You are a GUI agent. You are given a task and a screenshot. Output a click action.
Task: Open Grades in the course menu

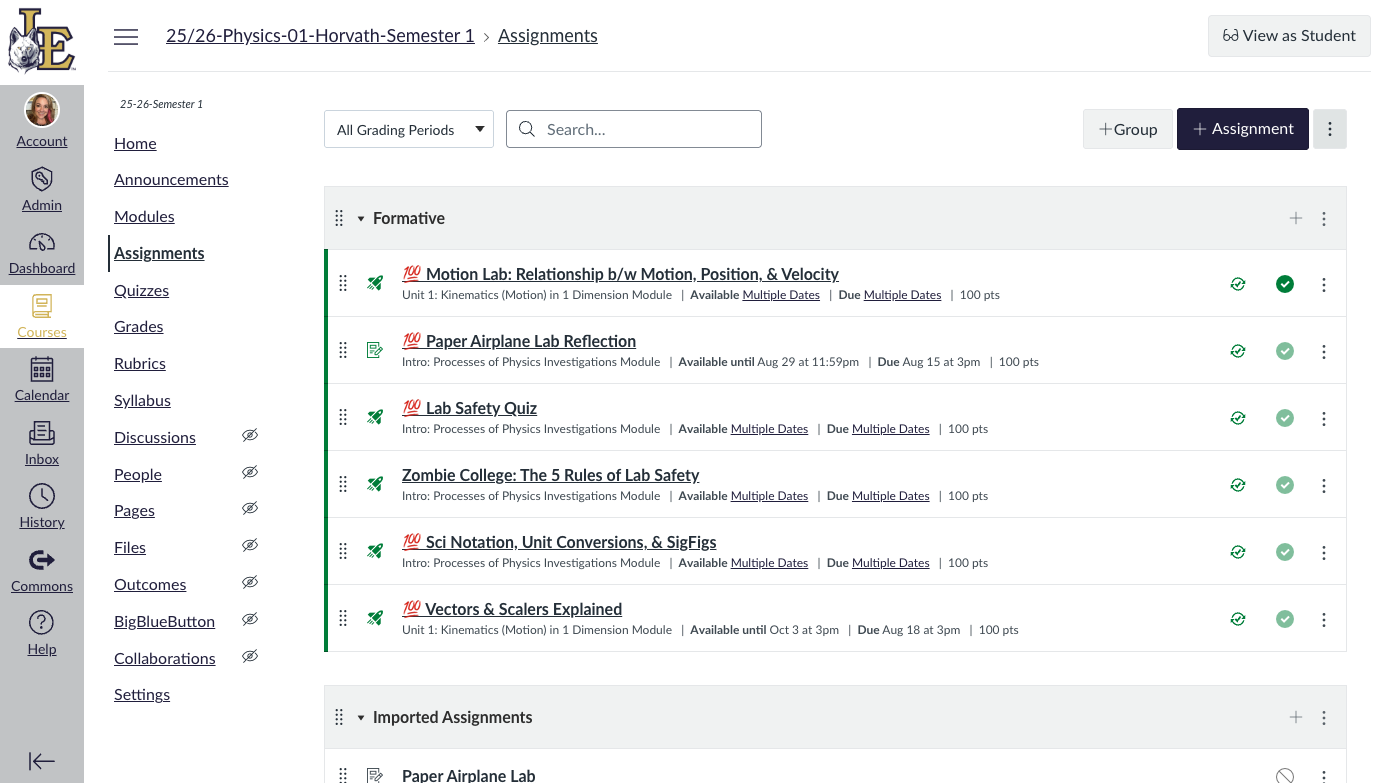tap(138, 327)
